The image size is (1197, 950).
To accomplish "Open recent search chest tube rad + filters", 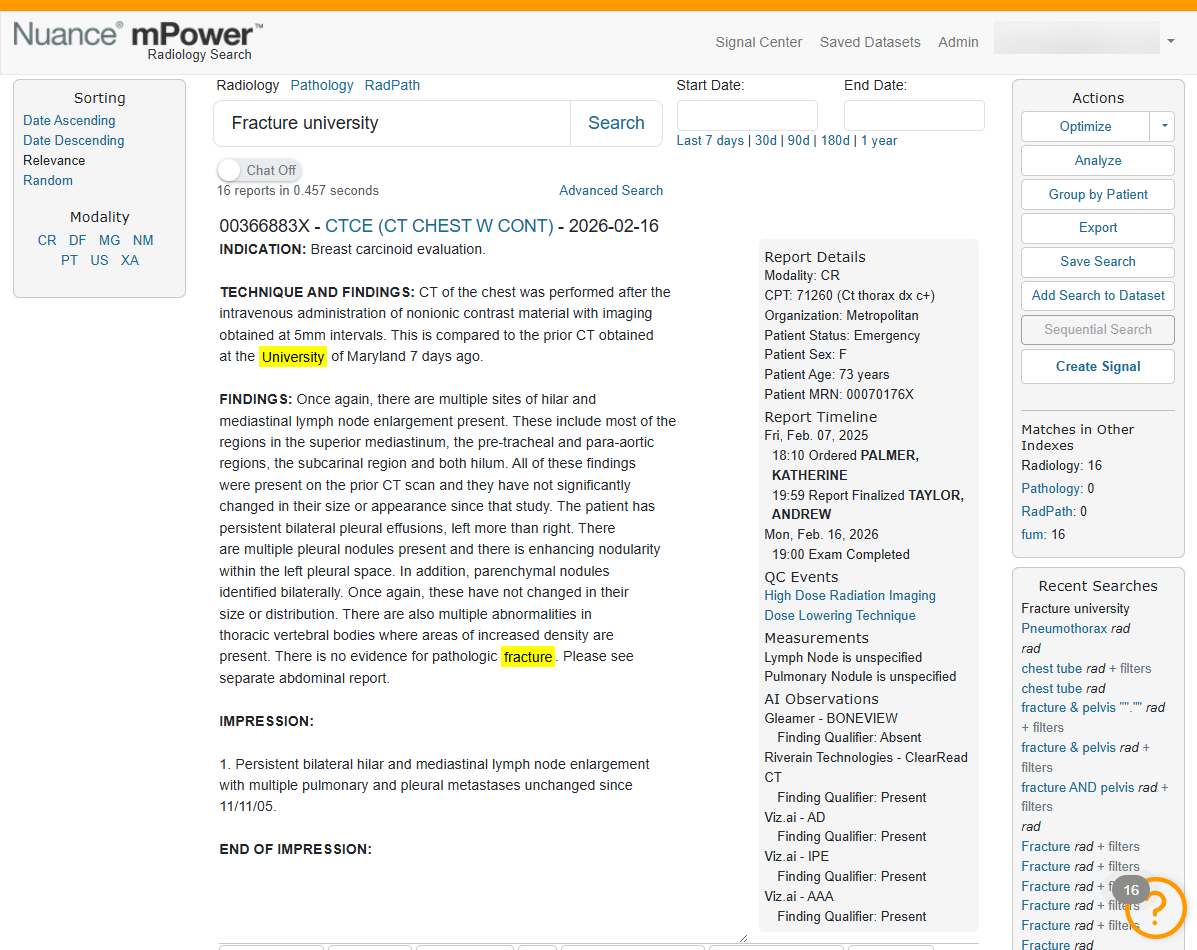I will pos(1086,668).
